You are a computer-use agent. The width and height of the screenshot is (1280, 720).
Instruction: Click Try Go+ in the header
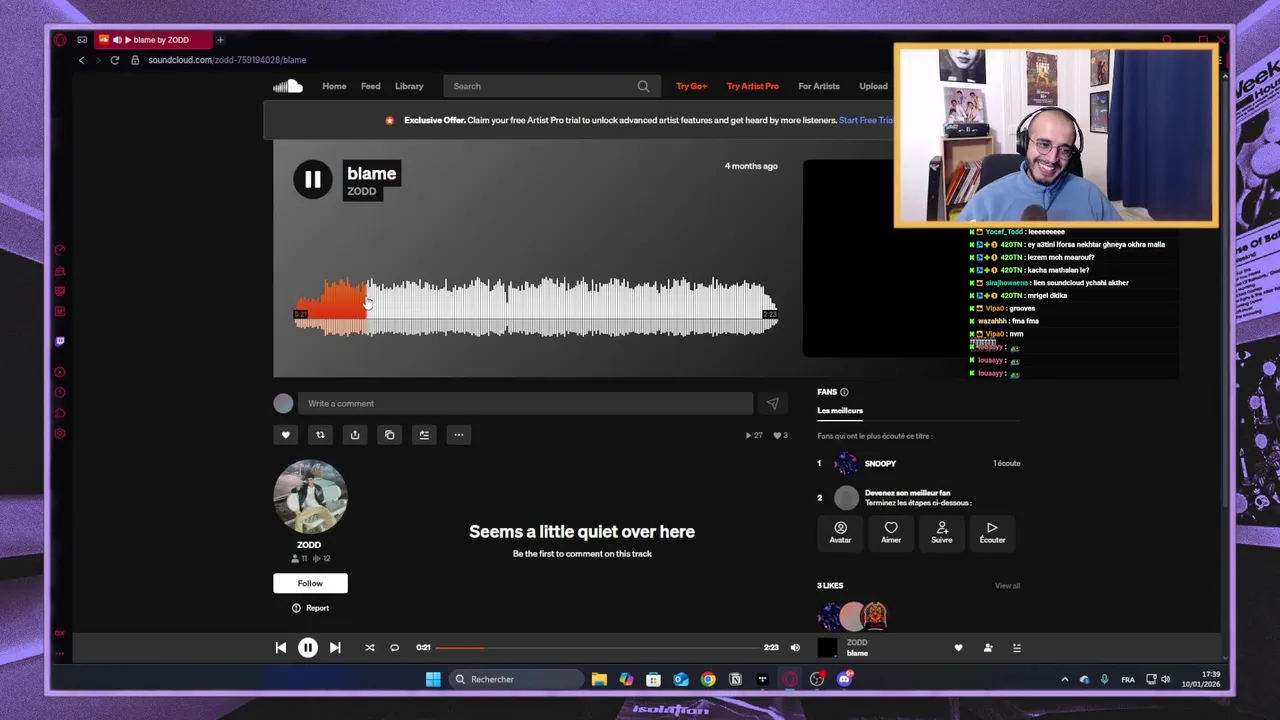tap(691, 86)
